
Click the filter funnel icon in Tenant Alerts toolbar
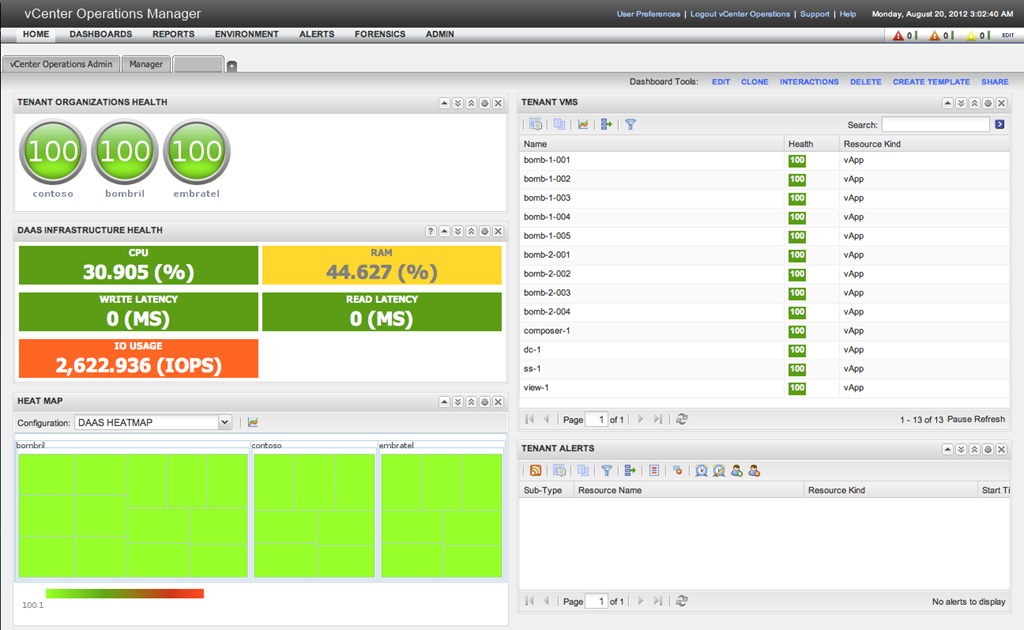pos(607,471)
